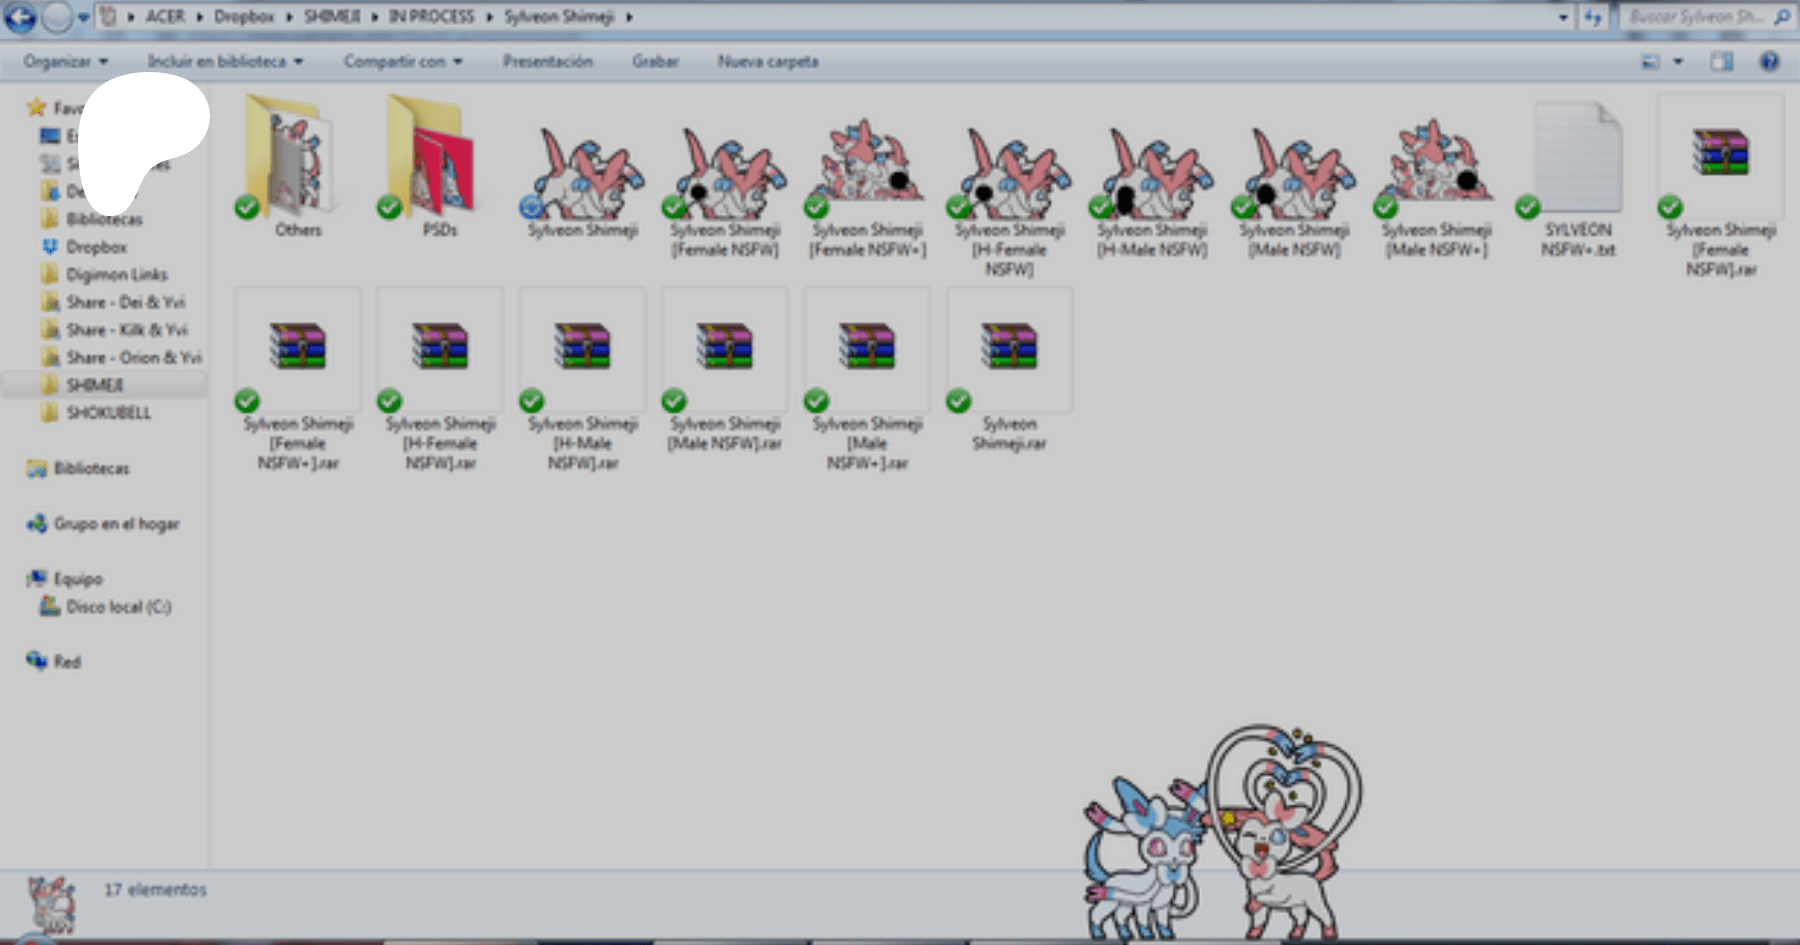This screenshot has width=1800, height=945.
Task: Click the folder thumbnail in the details pane
Action: pyautogui.click(x=51, y=904)
